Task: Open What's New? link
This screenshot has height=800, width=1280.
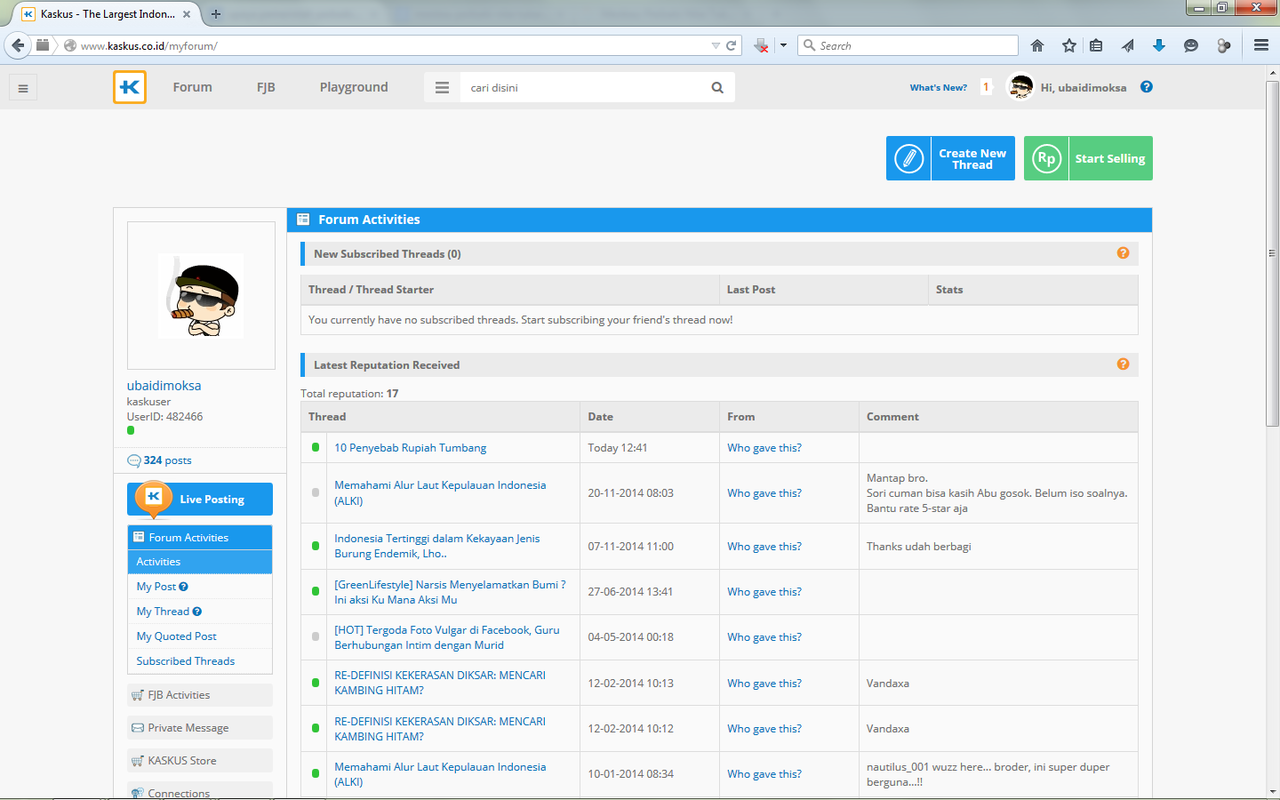Action: (938, 87)
